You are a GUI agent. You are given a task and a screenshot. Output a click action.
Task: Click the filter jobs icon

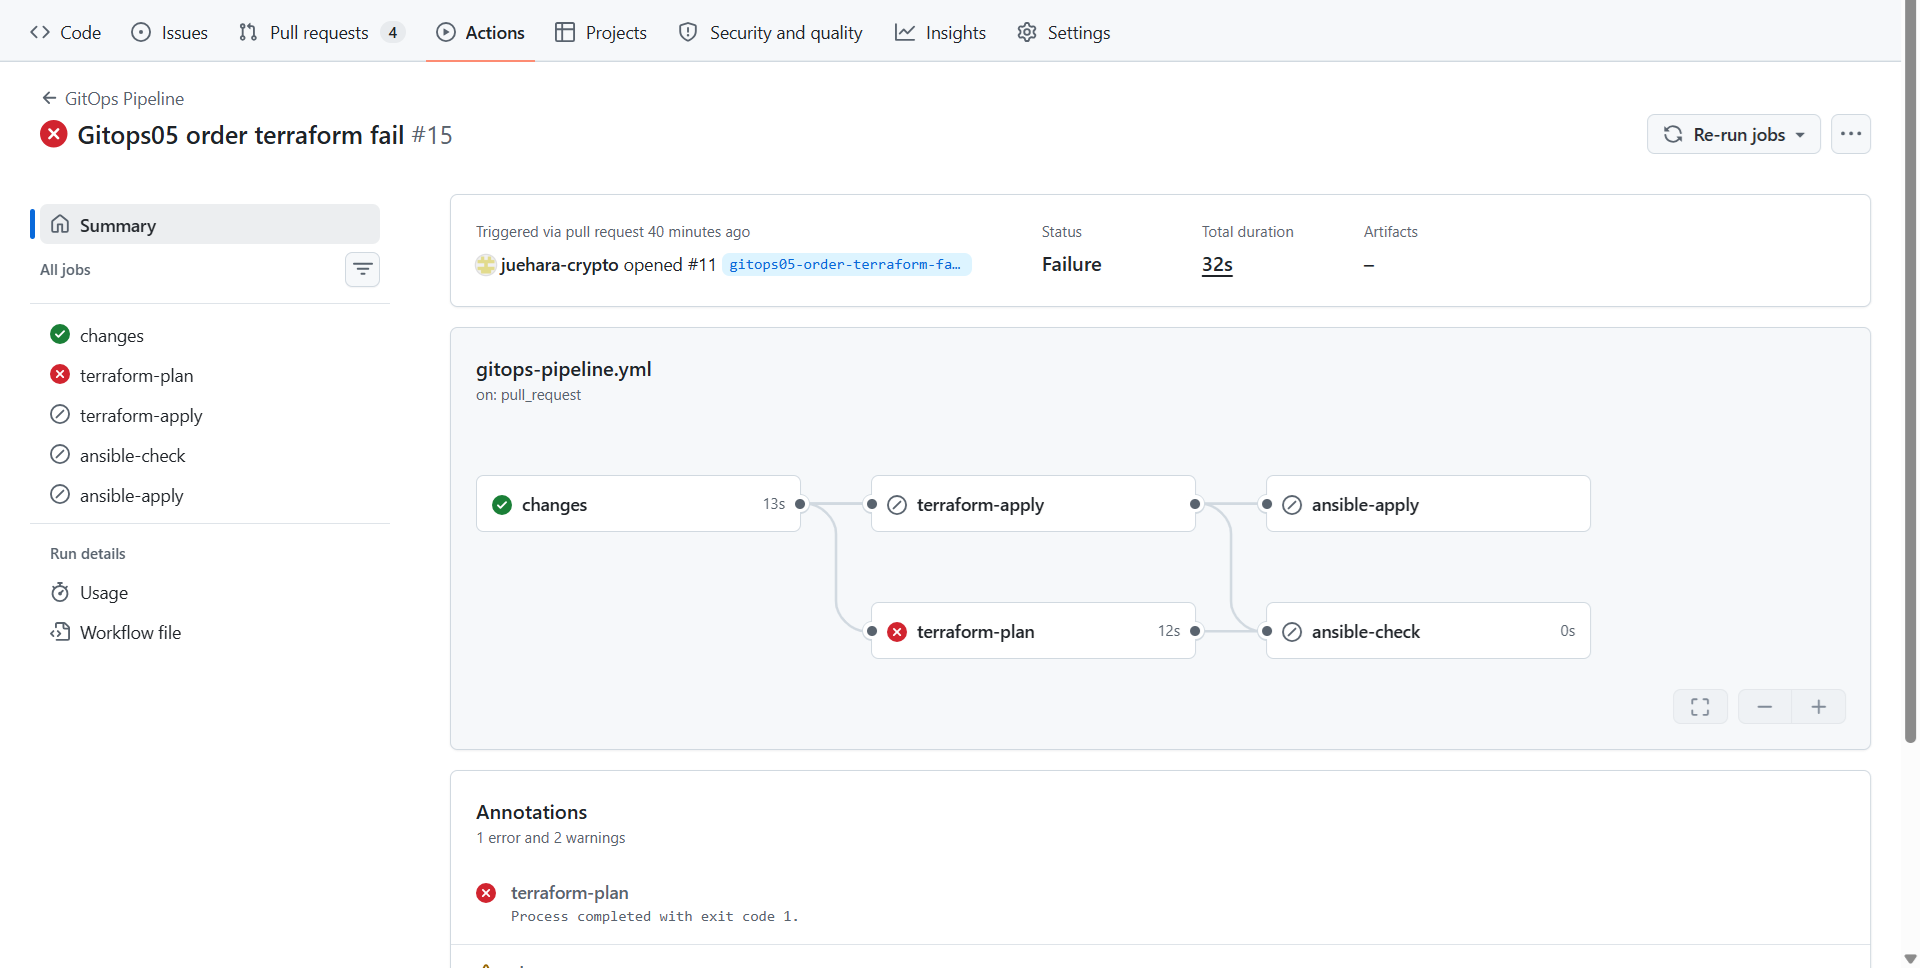362,269
